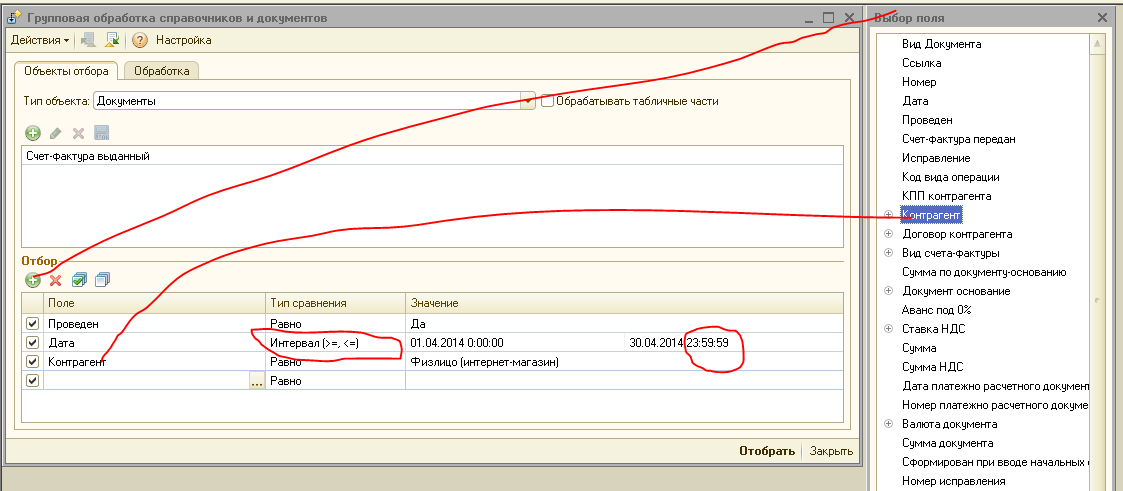The image size is (1123, 491).
Task: Click the Отобрать button
Action: 767,451
